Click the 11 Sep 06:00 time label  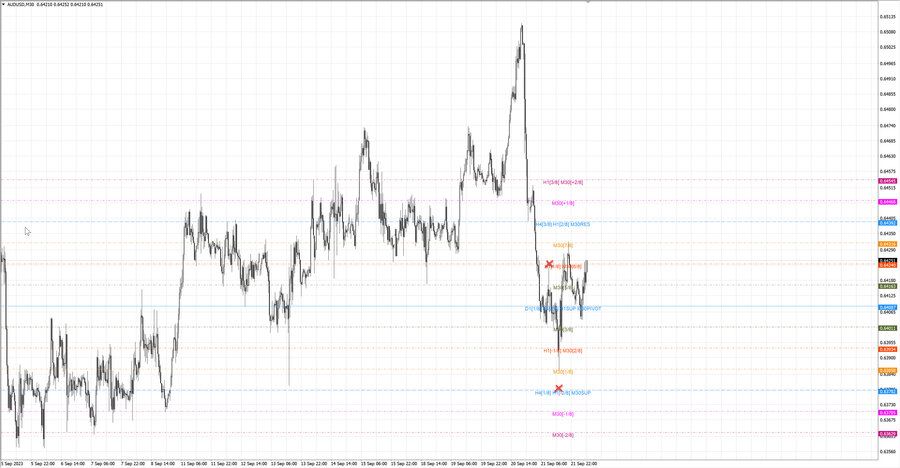(193, 463)
